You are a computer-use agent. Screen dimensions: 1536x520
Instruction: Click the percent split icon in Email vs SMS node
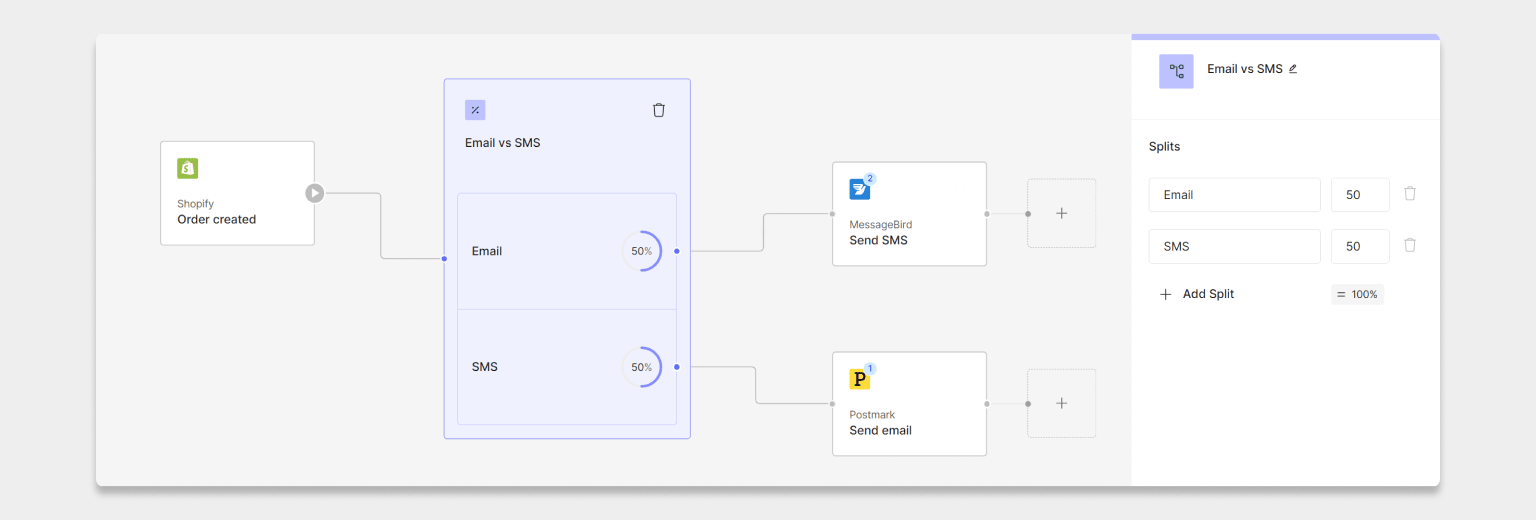[x=475, y=110]
